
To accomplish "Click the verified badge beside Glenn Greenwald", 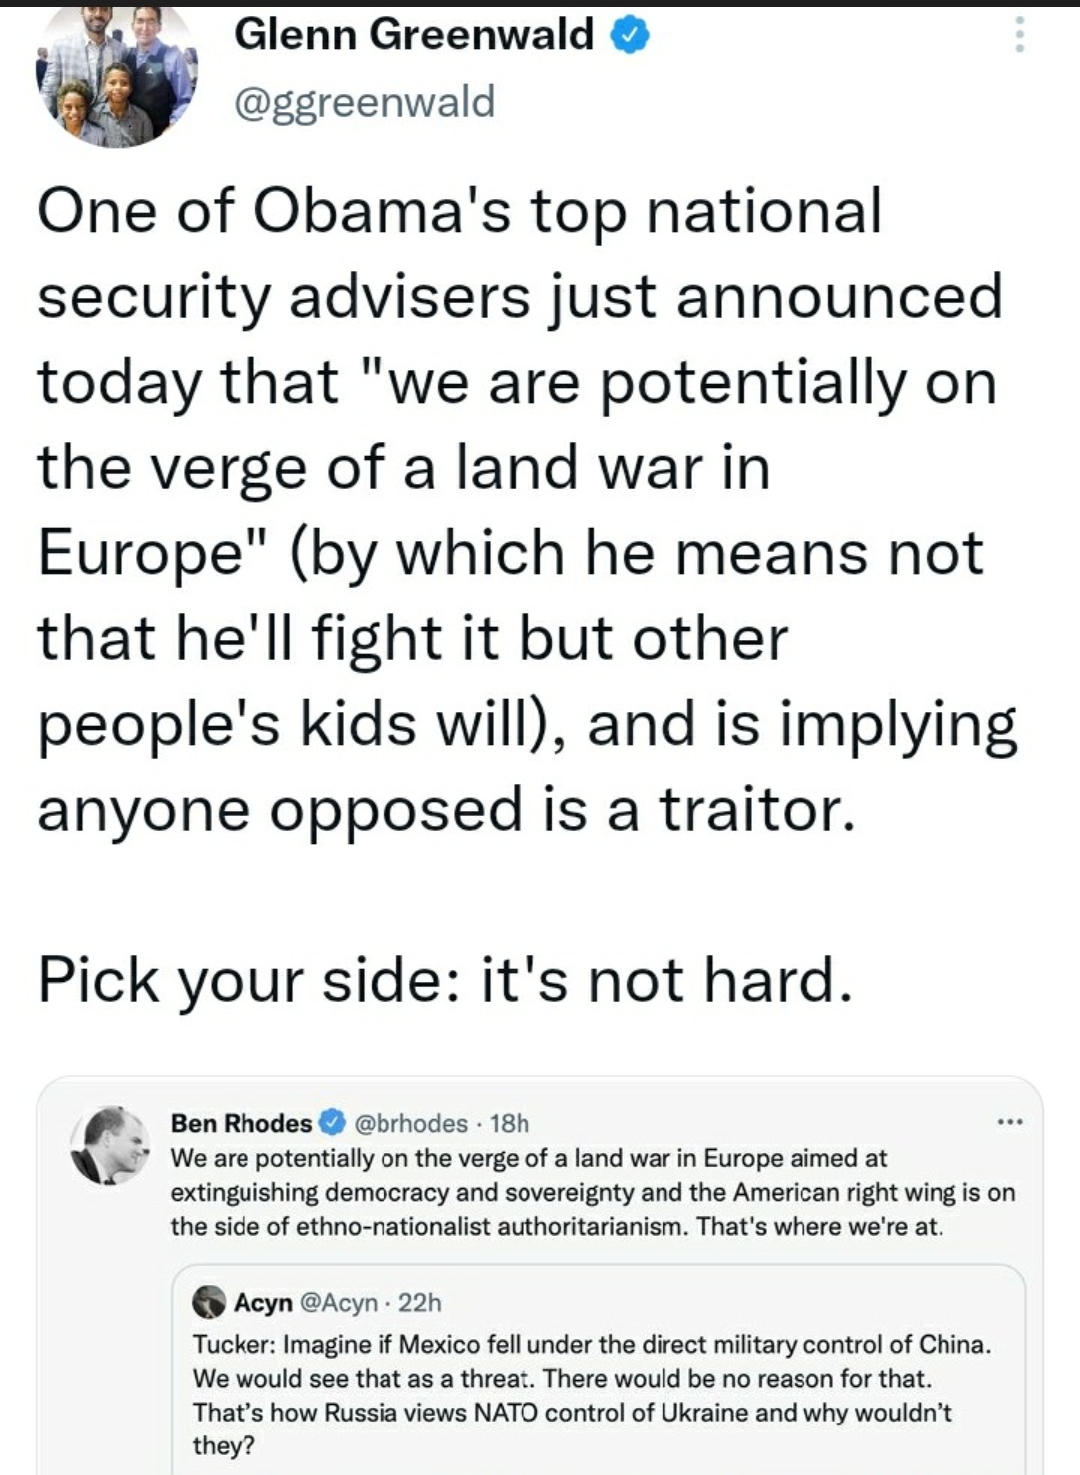I will click(630, 36).
